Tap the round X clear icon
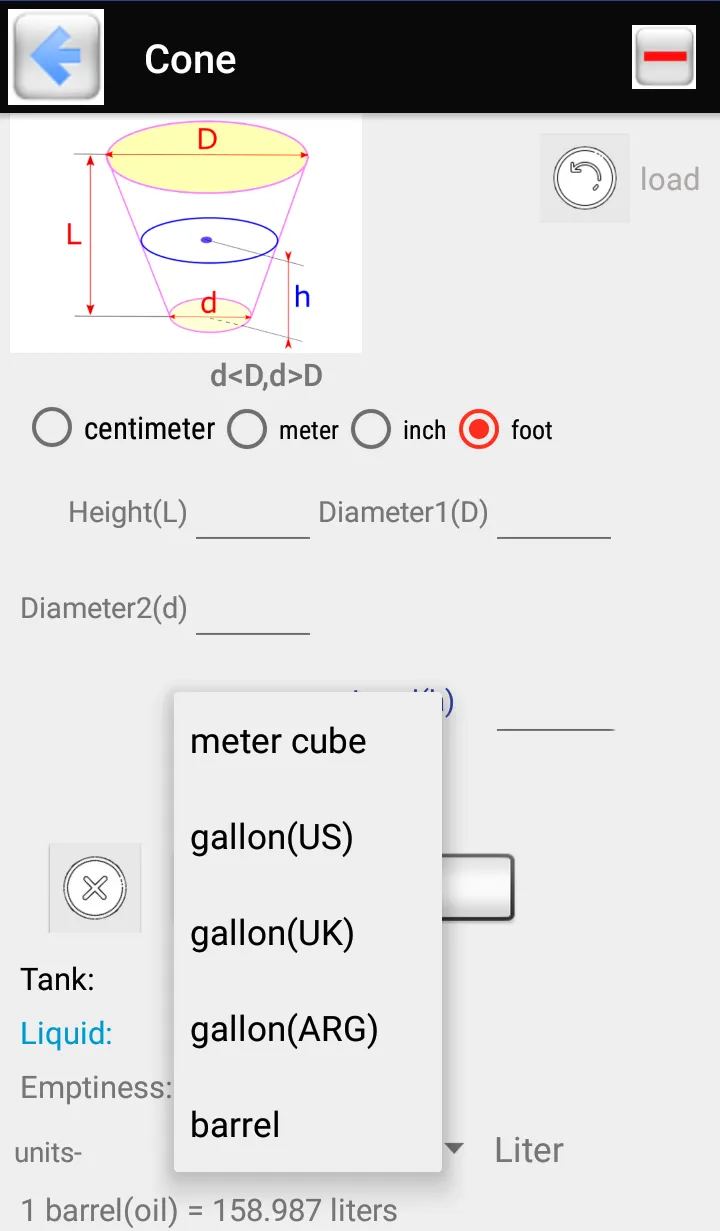720x1231 pixels. (95, 887)
